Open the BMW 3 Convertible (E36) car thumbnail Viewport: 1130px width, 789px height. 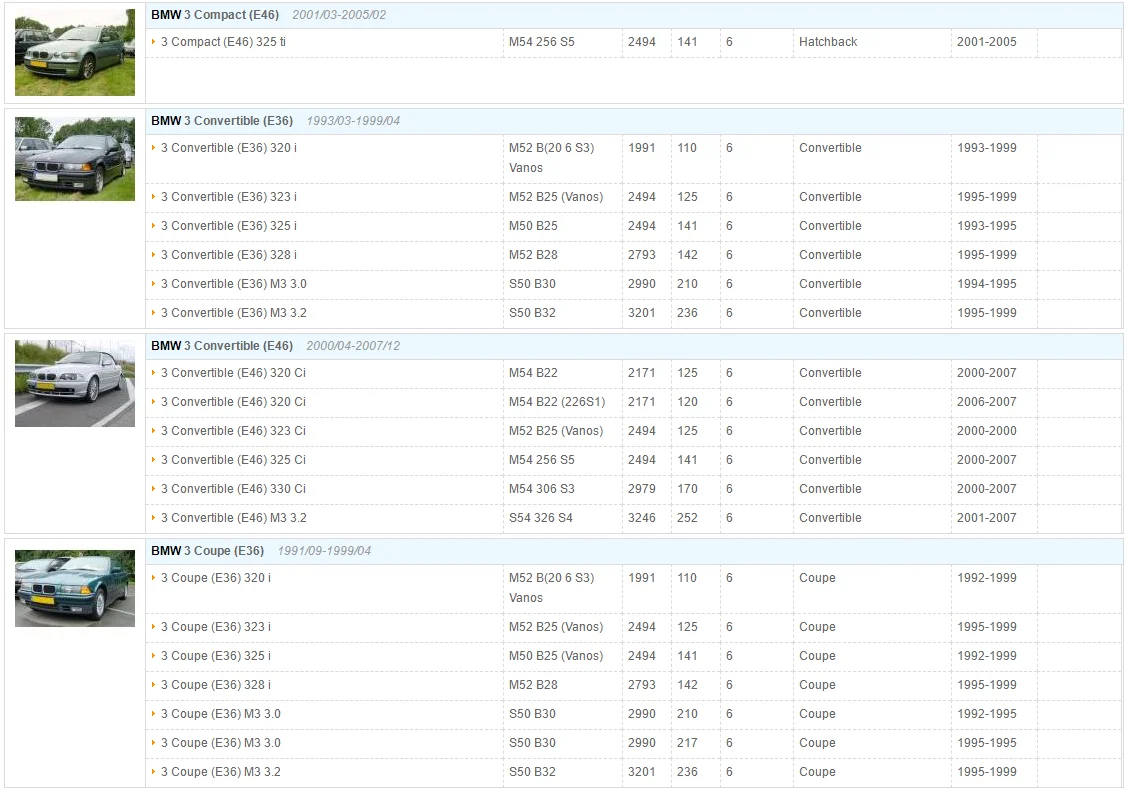(x=75, y=159)
